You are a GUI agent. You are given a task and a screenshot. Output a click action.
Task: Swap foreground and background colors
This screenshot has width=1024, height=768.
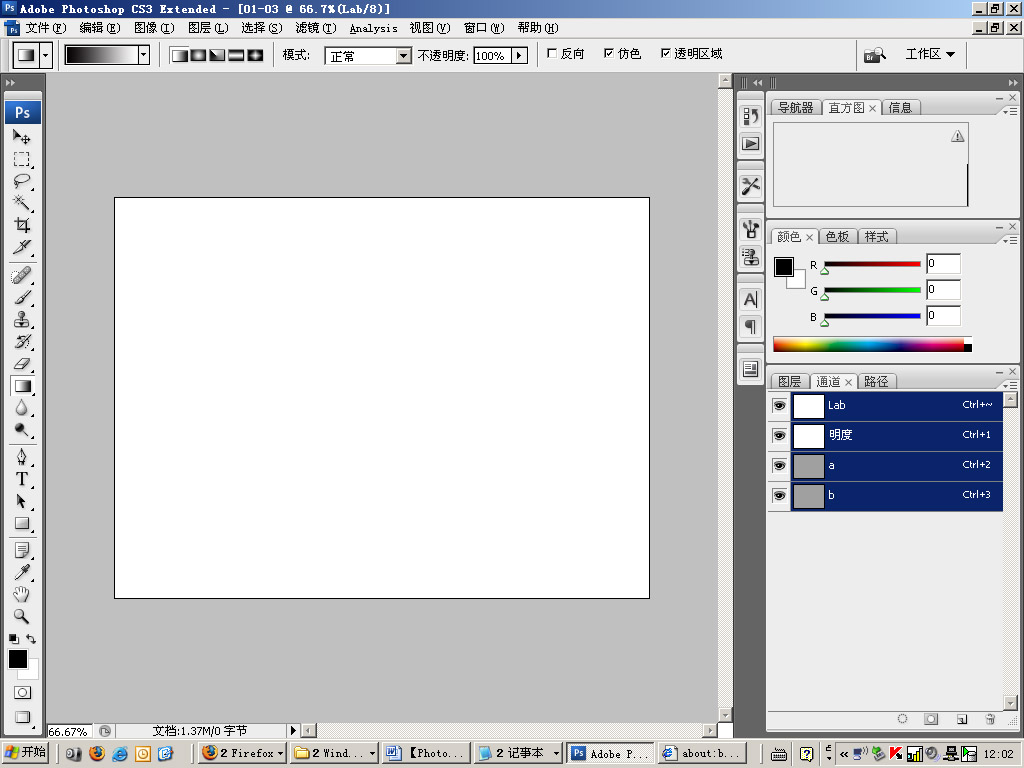(31, 639)
